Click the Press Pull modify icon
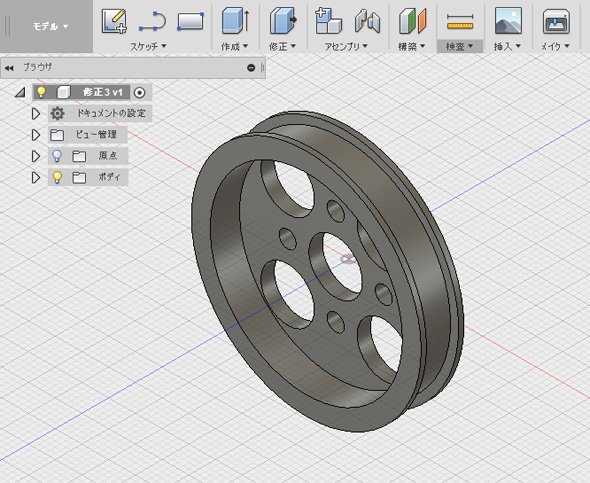The image size is (590, 483). coord(283,21)
